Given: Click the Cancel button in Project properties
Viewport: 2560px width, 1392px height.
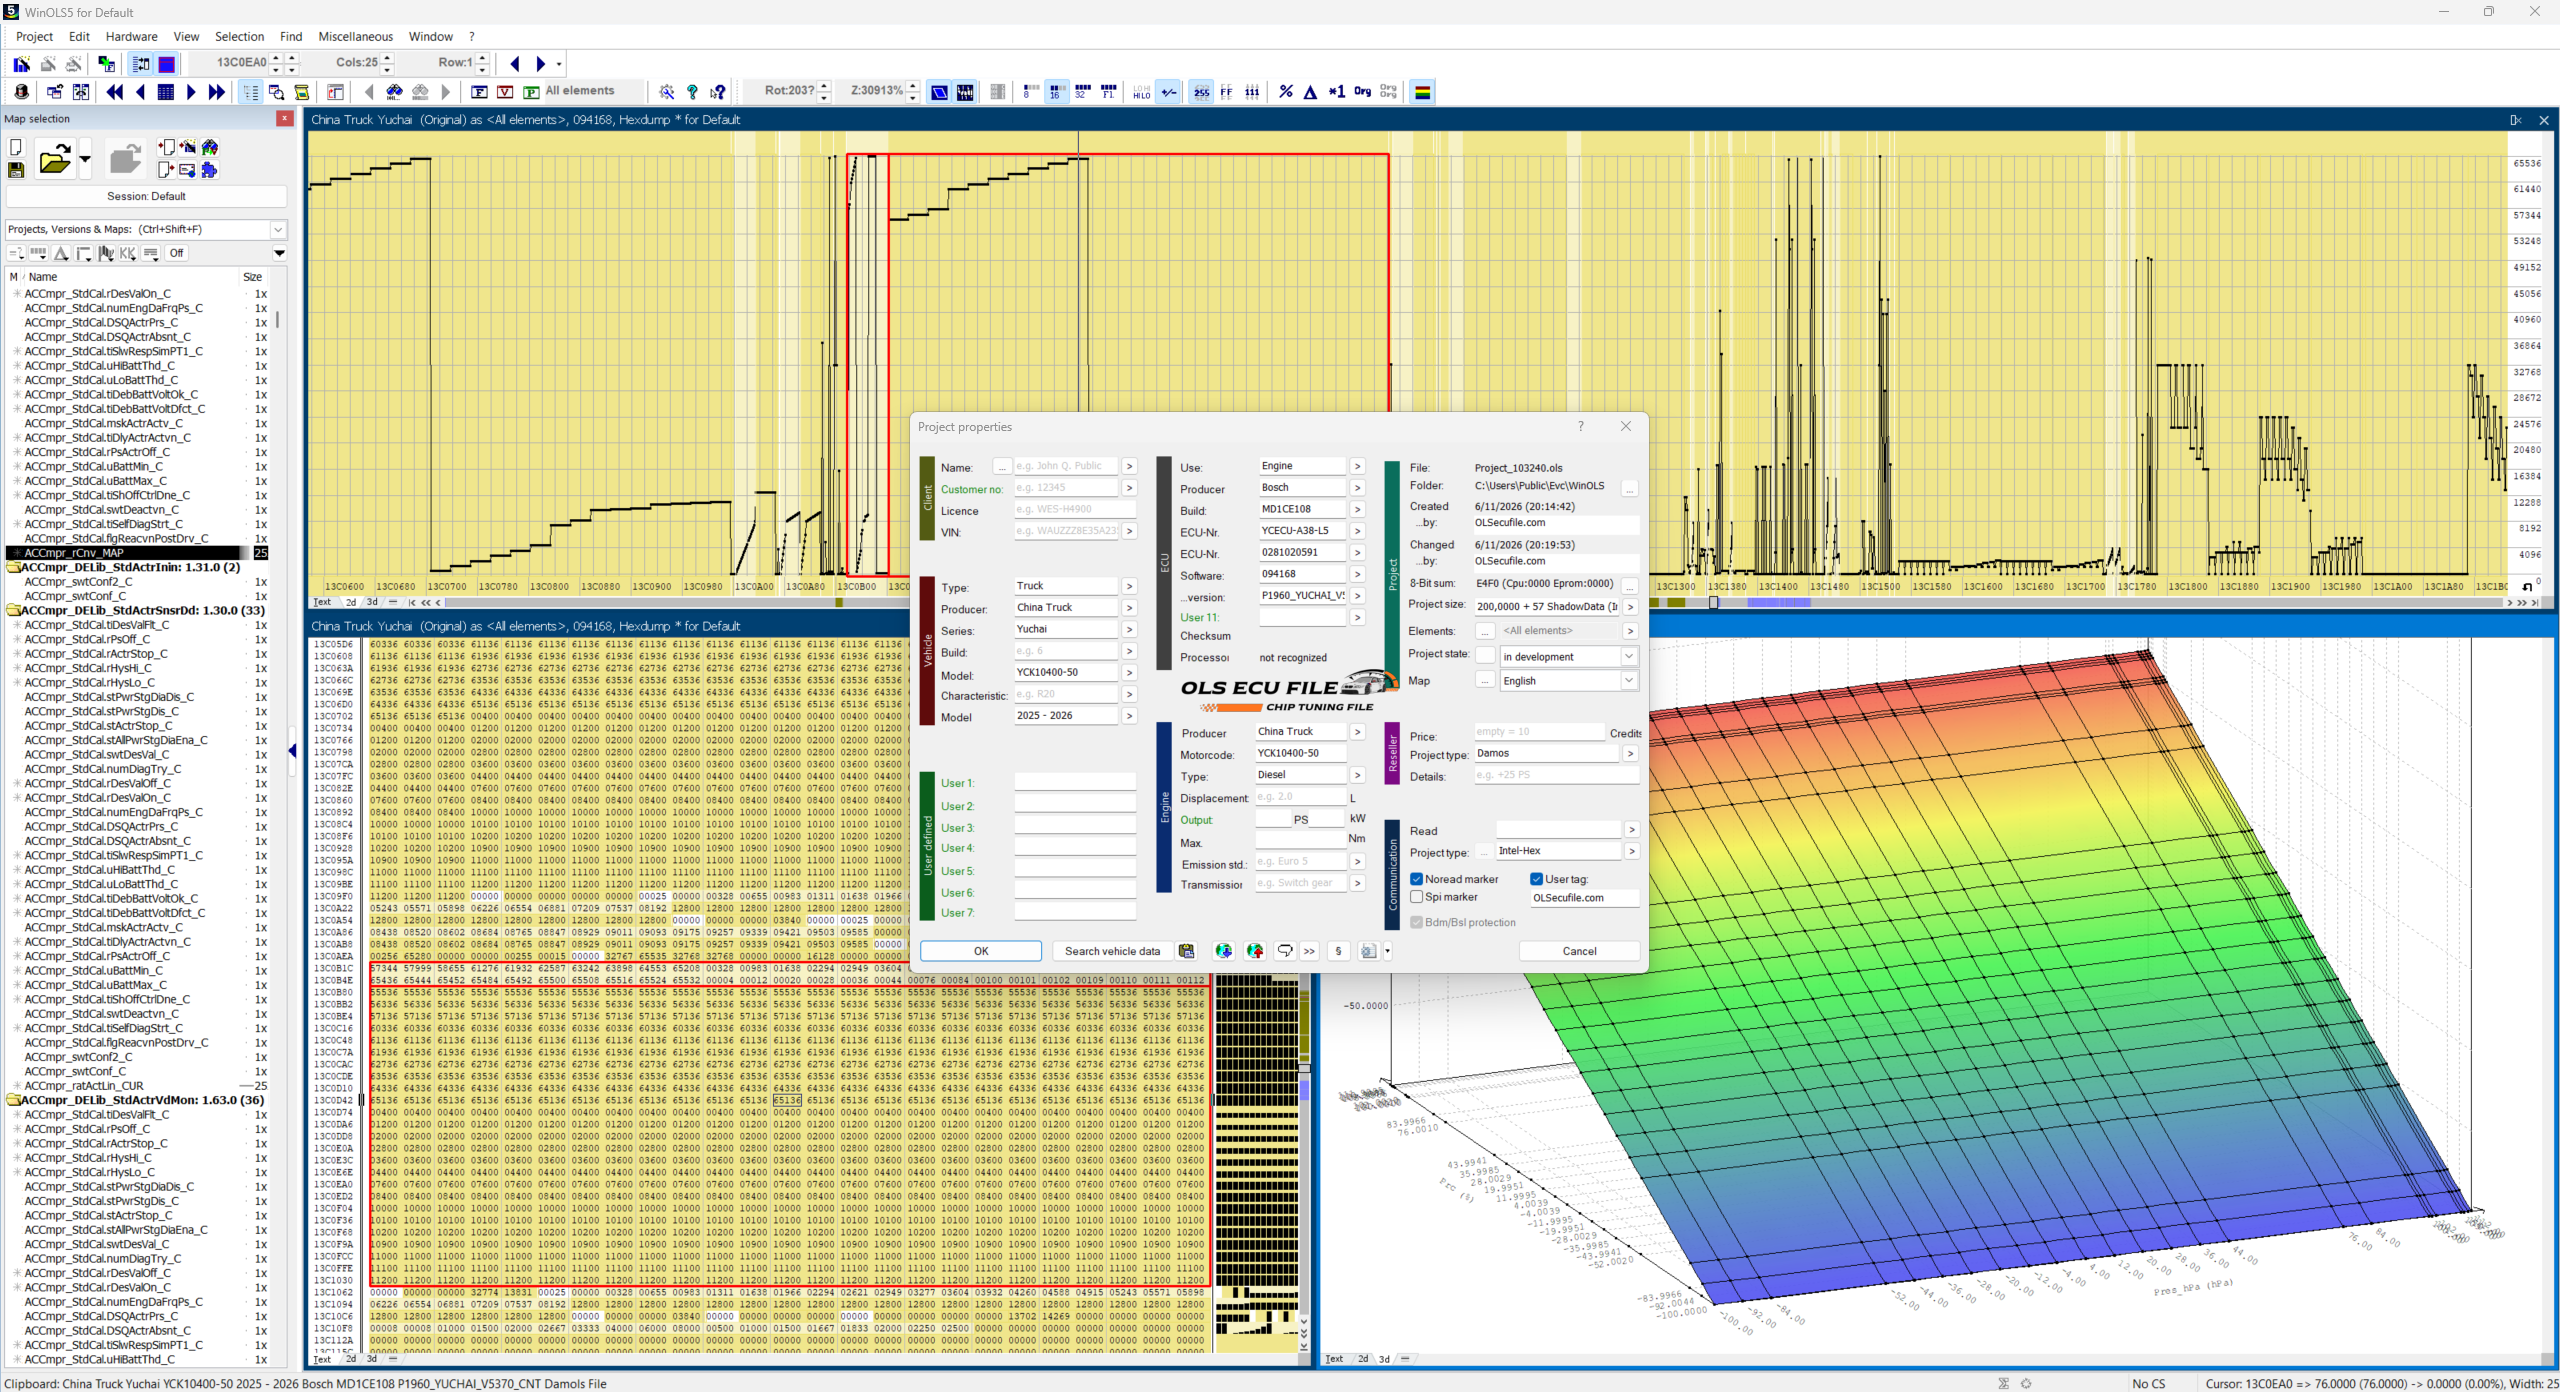Looking at the screenshot, I should pos(1579,951).
